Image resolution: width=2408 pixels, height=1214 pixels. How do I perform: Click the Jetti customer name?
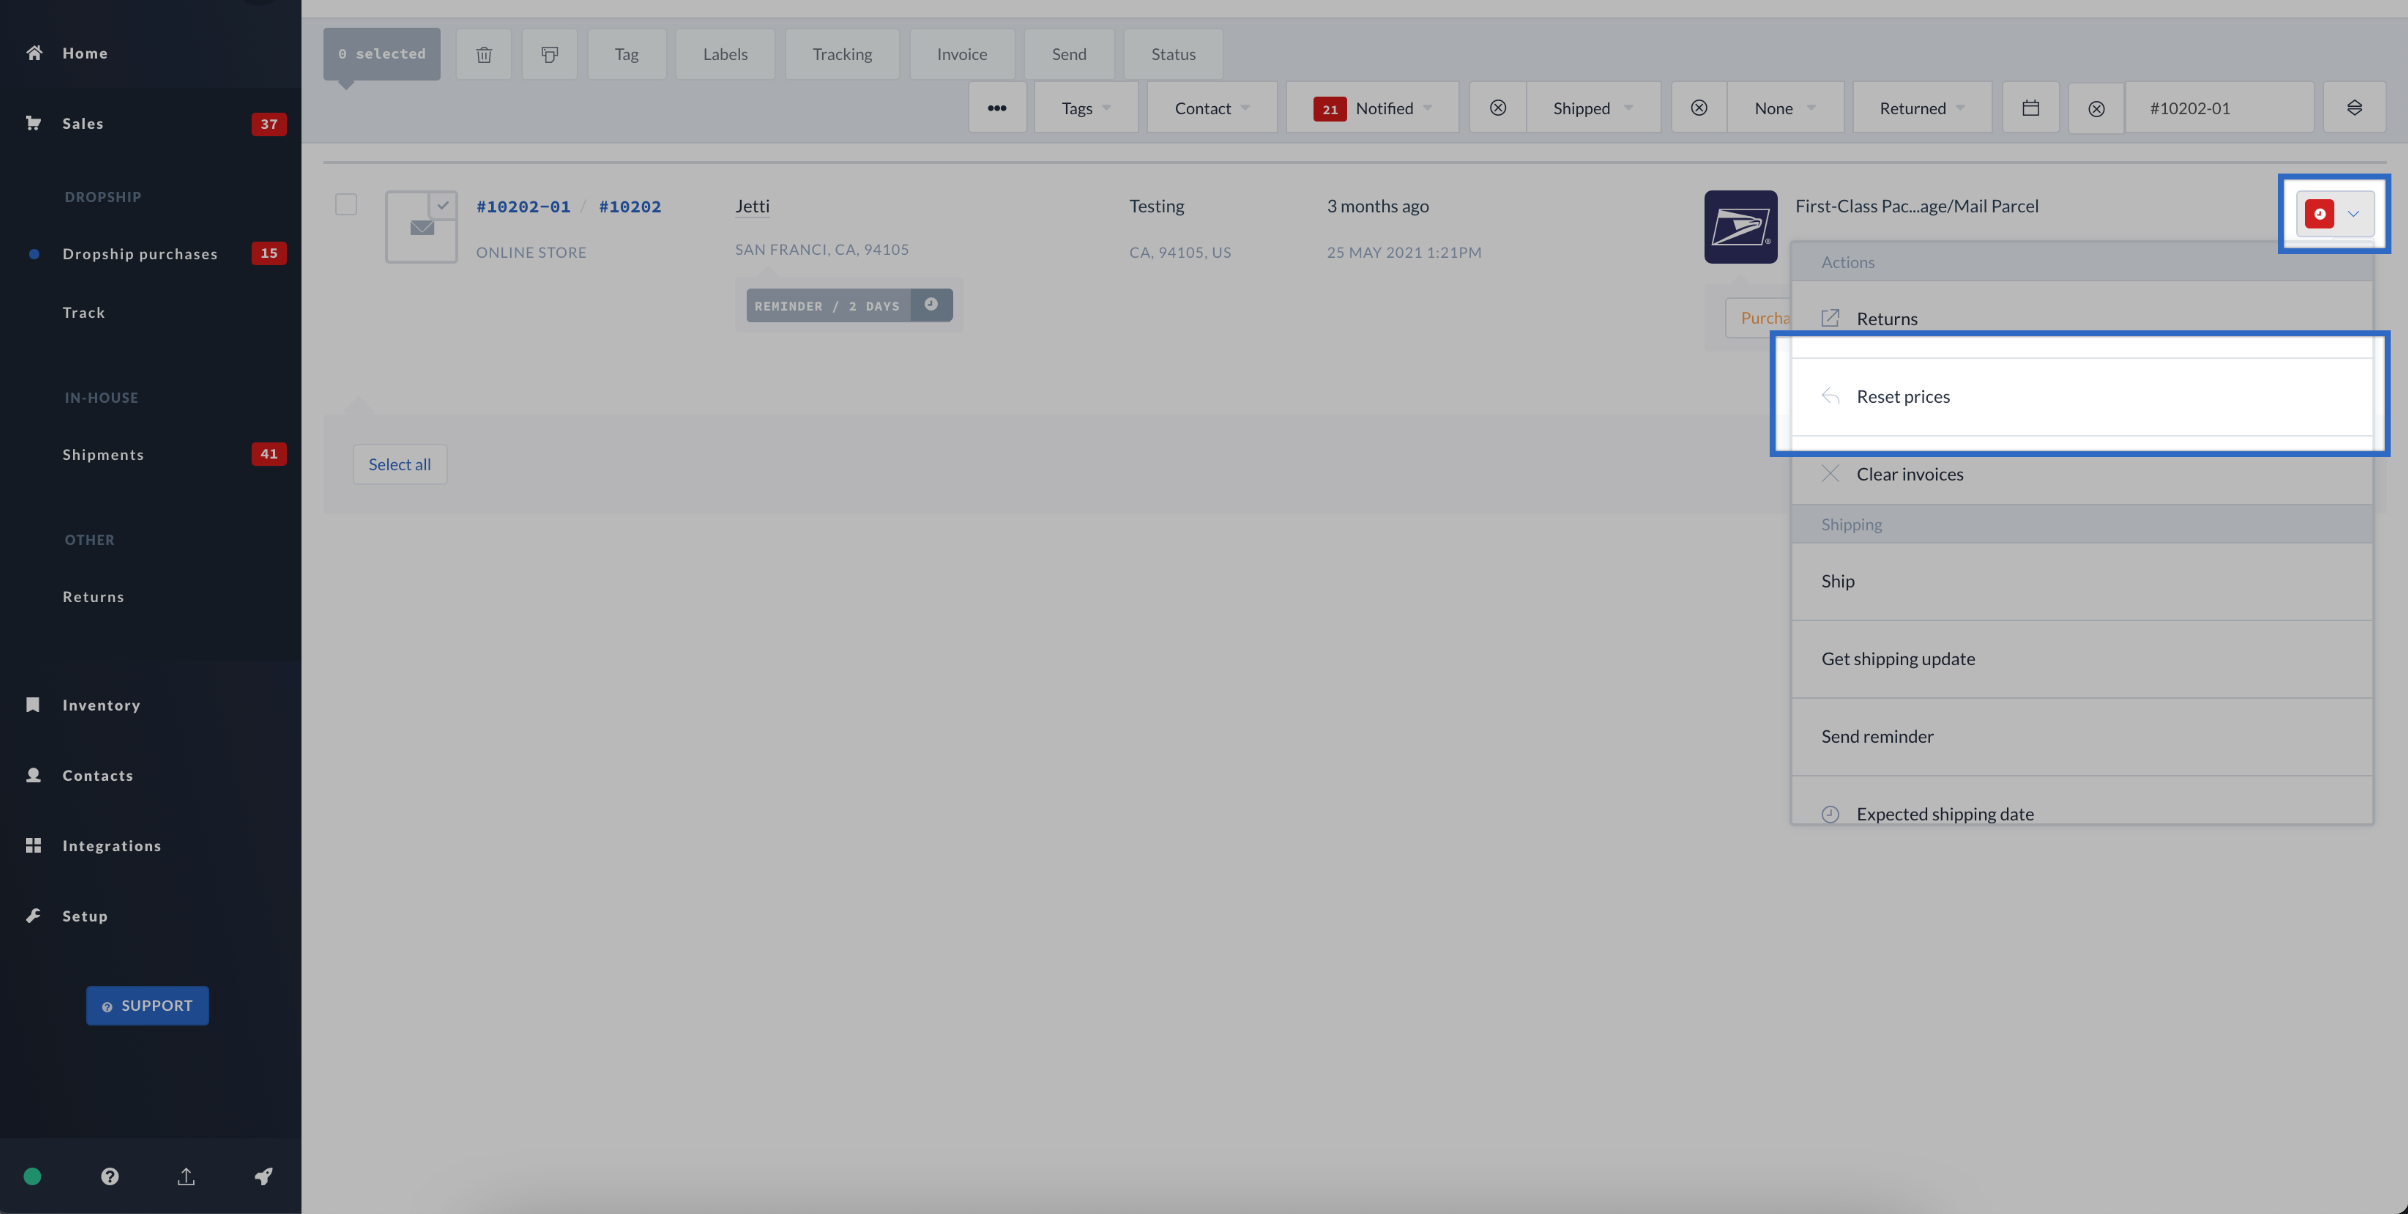[x=752, y=206]
